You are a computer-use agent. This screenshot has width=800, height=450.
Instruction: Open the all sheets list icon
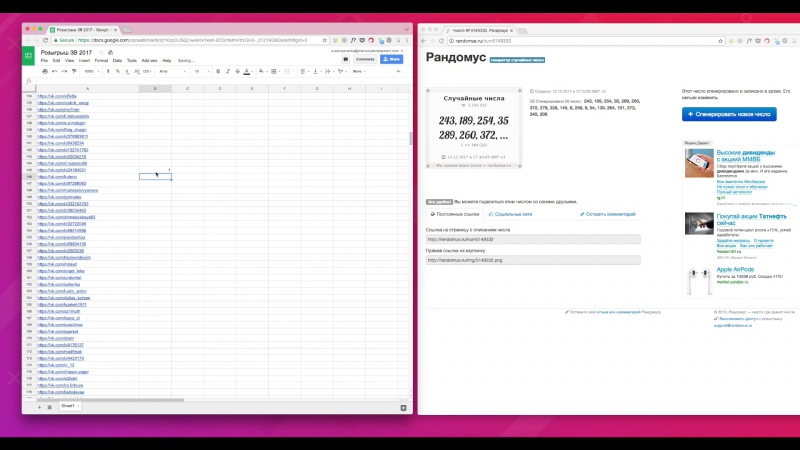(49, 407)
